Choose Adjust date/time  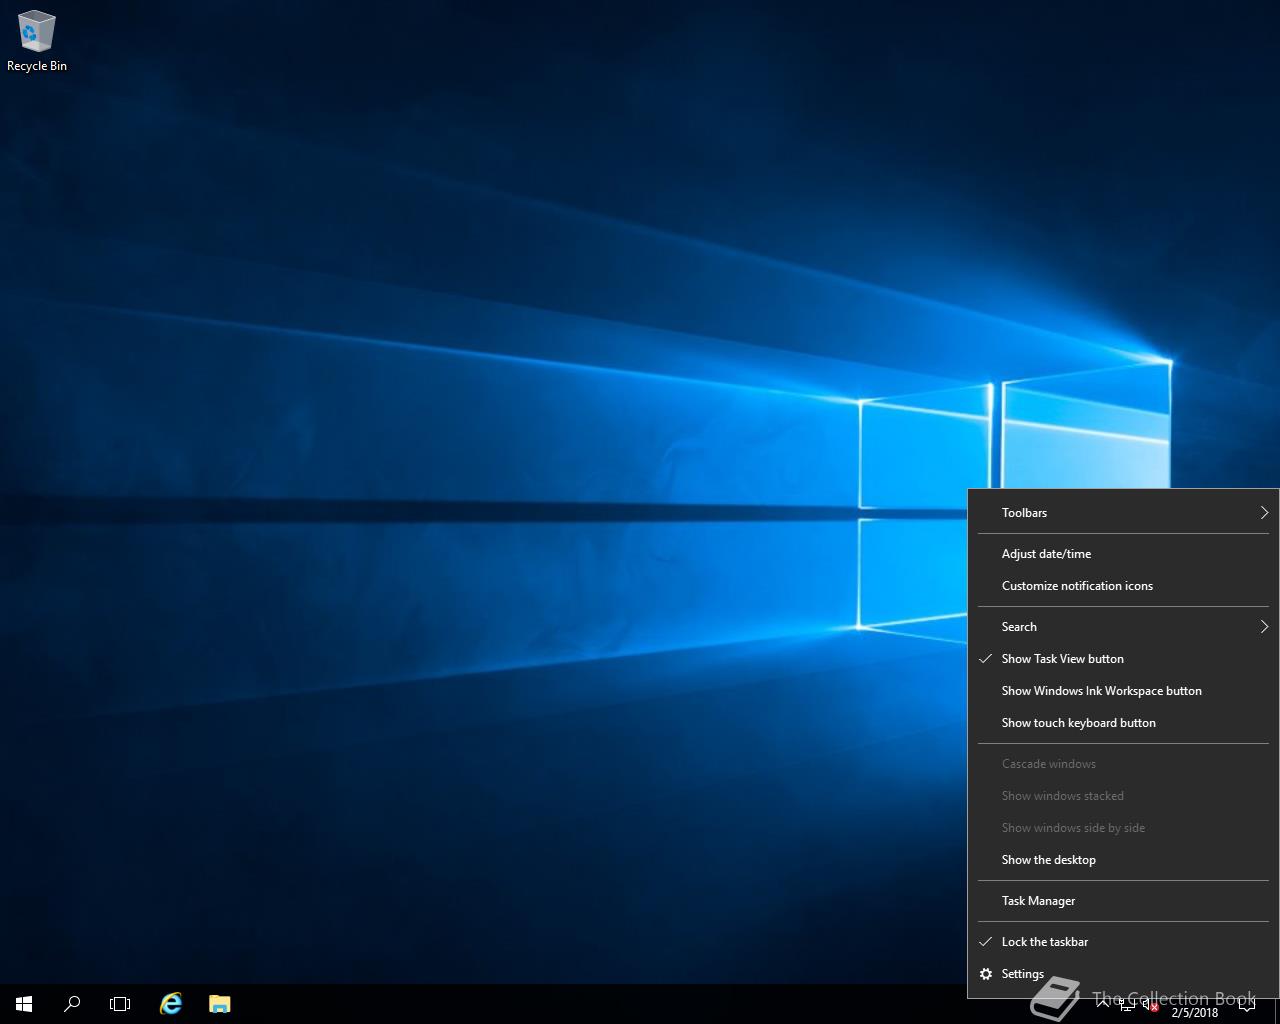(1123, 554)
